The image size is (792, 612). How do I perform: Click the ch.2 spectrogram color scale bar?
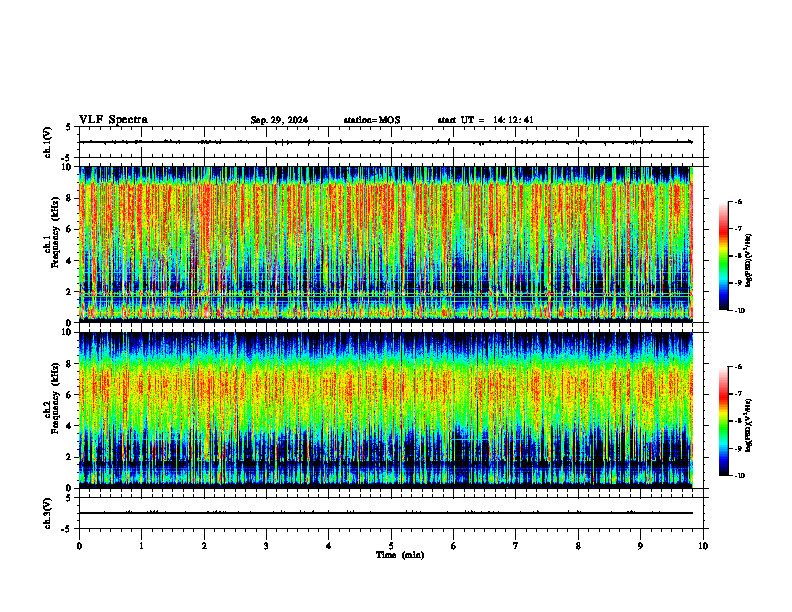(723, 421)
